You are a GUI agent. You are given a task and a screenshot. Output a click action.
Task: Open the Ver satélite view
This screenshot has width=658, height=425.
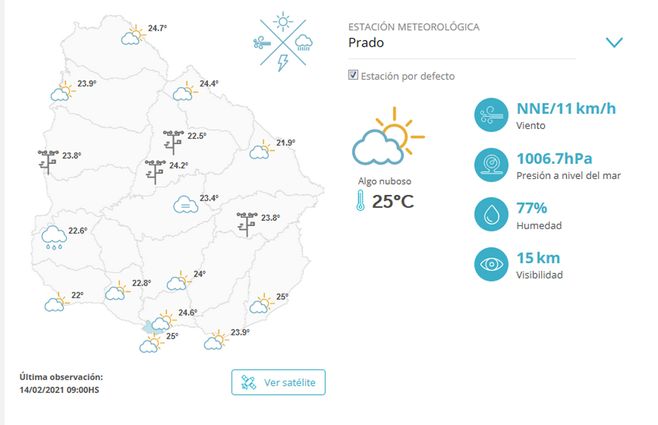point(279,382)
